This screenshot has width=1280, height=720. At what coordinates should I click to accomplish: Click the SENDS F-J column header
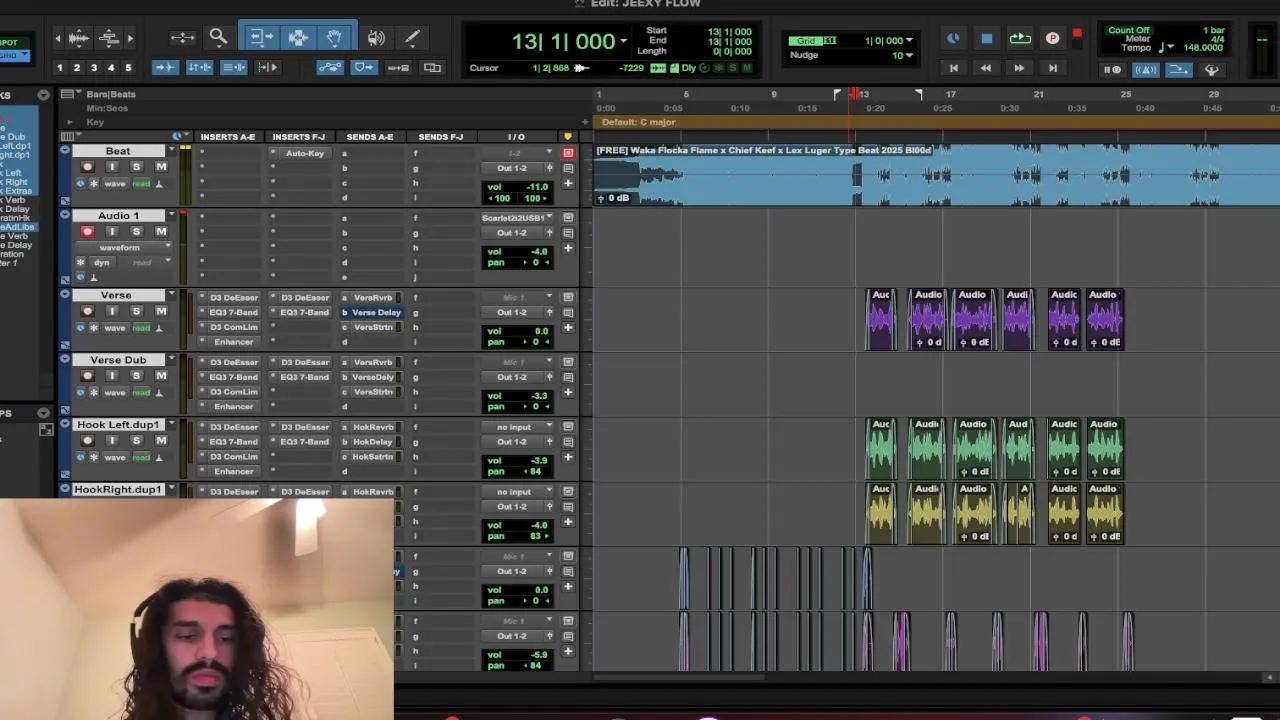click(x=440, y=137)
